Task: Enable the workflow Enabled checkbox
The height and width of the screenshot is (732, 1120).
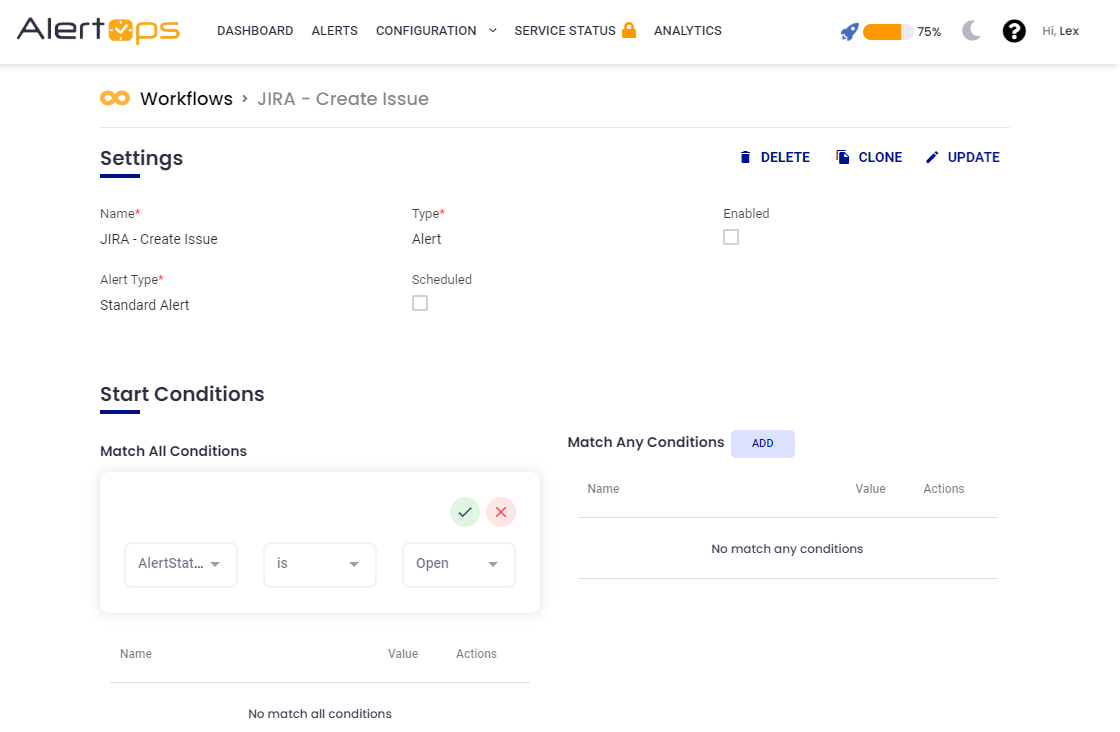Action: pos(731,237)
